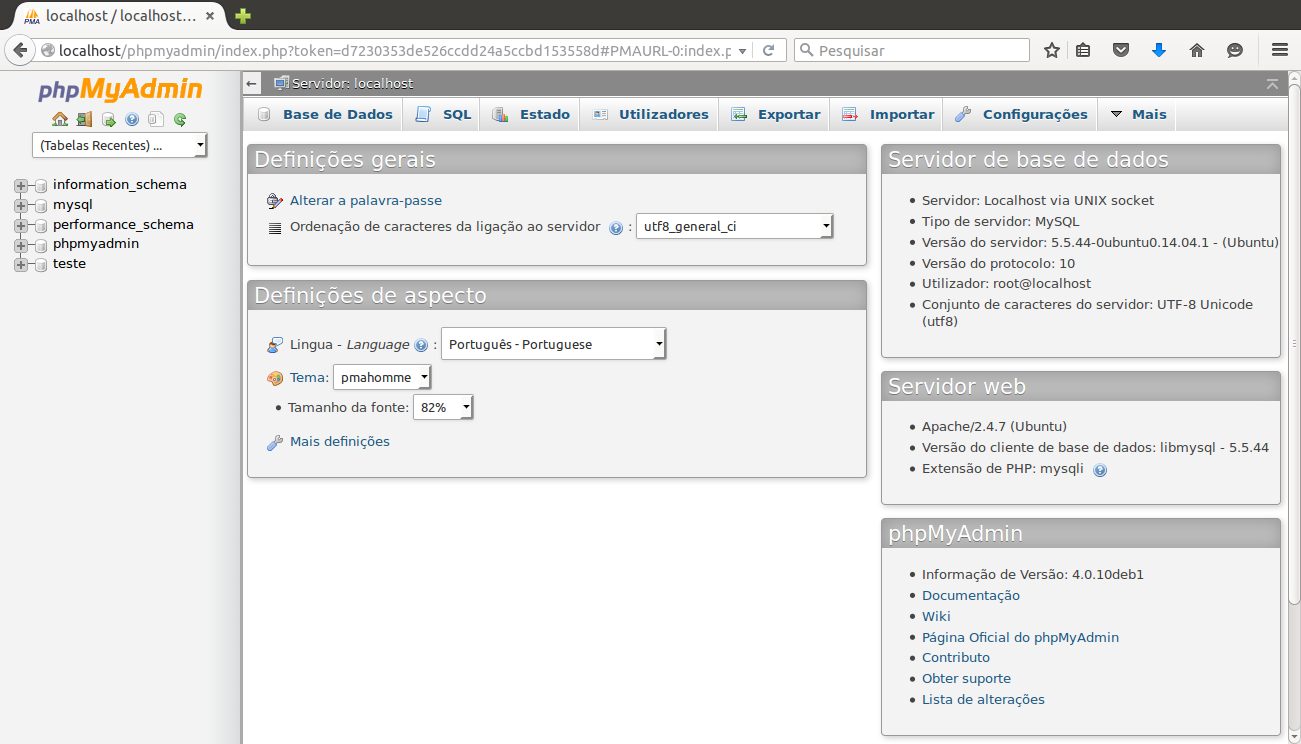Open the Mais definições link

click(x=339, y=442)
